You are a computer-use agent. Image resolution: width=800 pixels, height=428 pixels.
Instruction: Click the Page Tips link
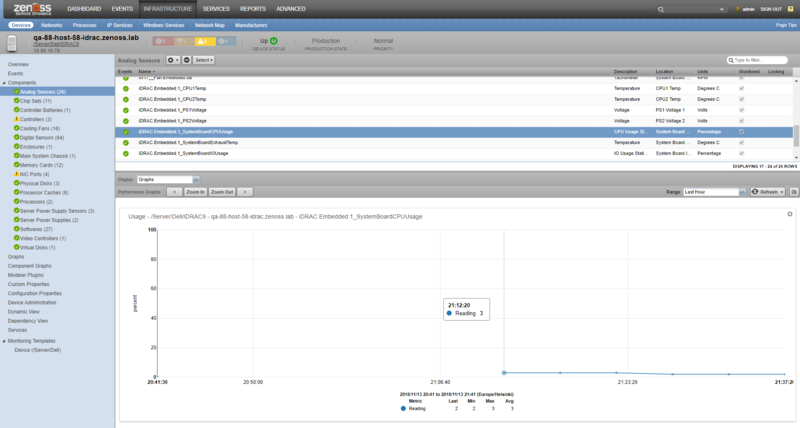pos(786,25)
